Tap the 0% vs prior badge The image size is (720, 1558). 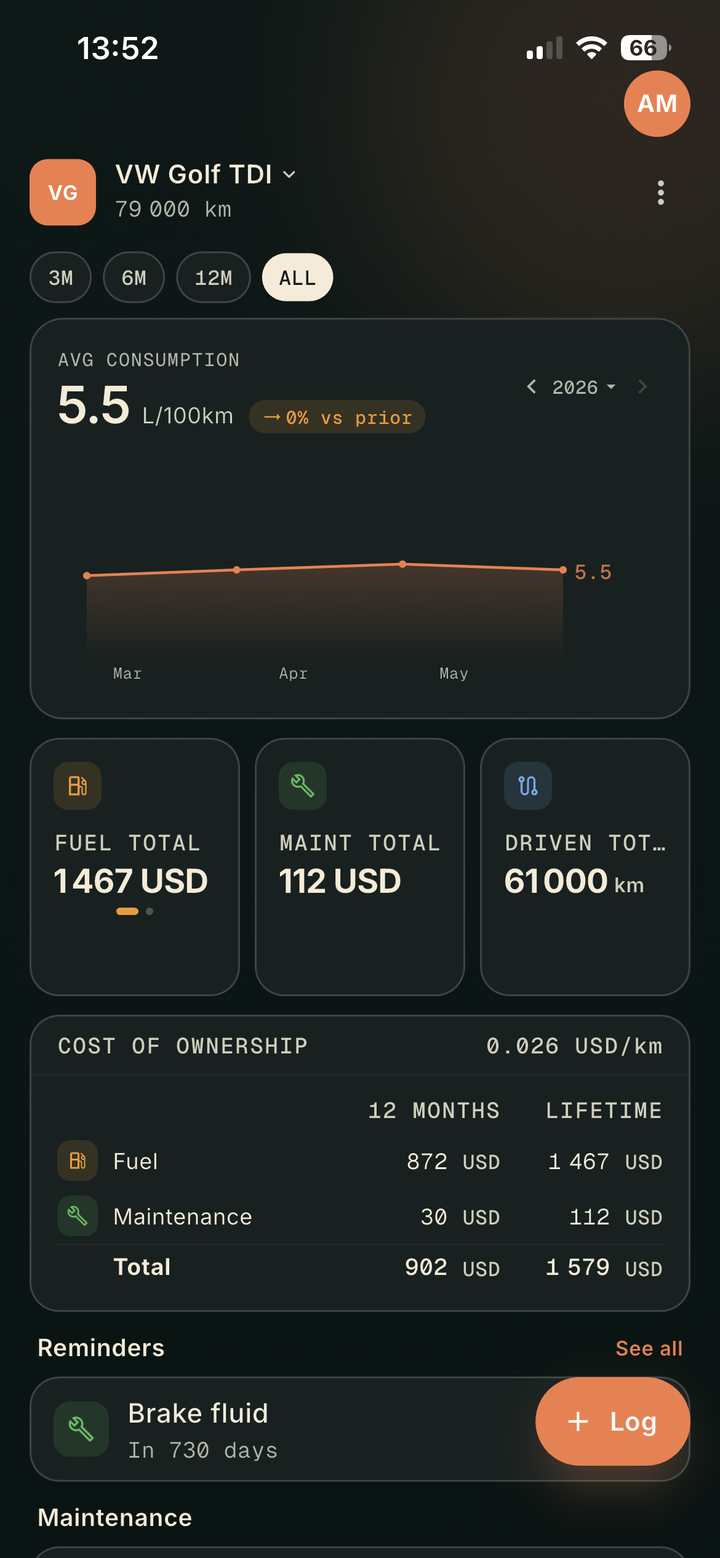pos(337,417)
